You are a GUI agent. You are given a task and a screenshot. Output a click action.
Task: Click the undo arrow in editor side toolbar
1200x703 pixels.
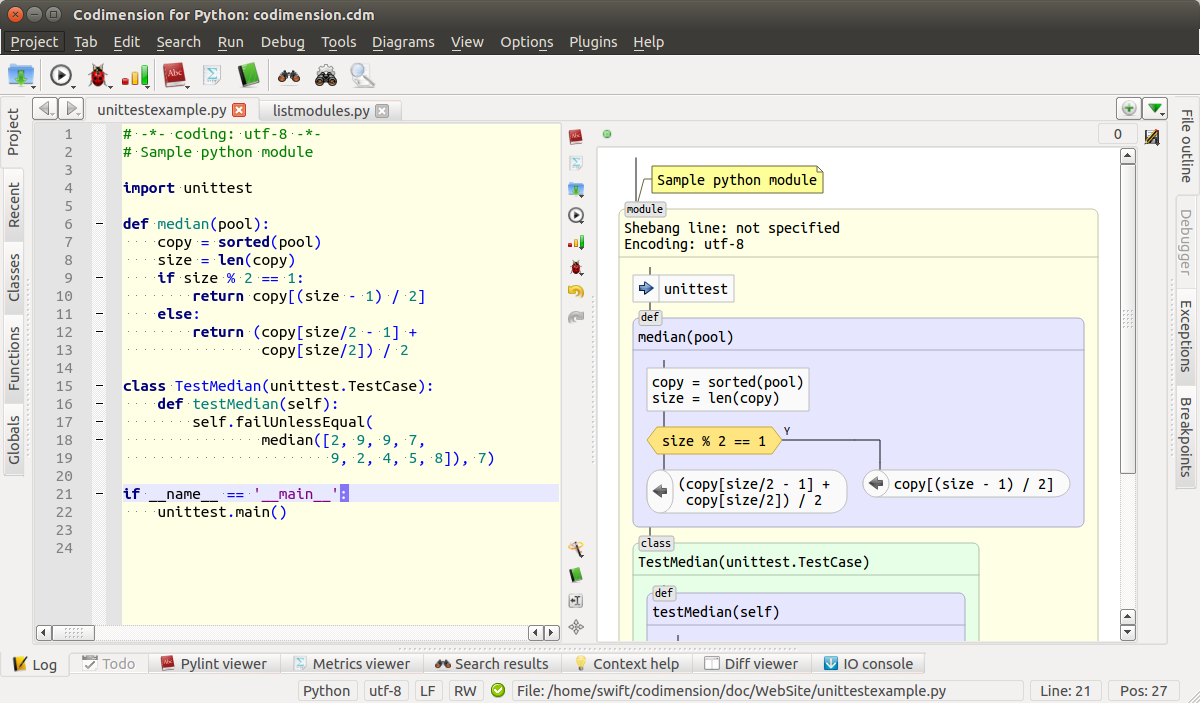576,291
